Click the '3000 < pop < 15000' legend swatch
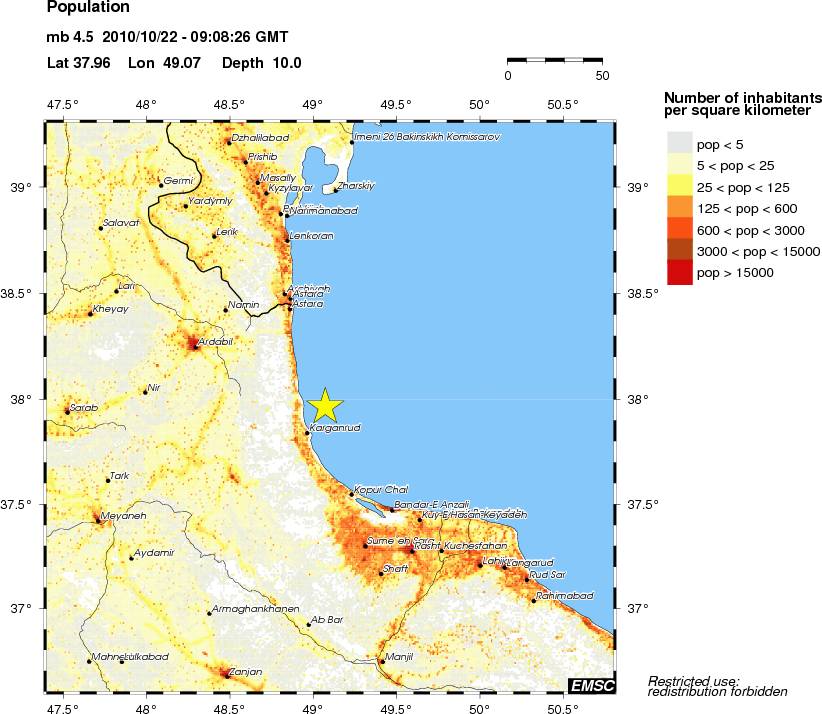Viewport: 822px width, 714px height. pyautogui.click(x=678, y=251)
